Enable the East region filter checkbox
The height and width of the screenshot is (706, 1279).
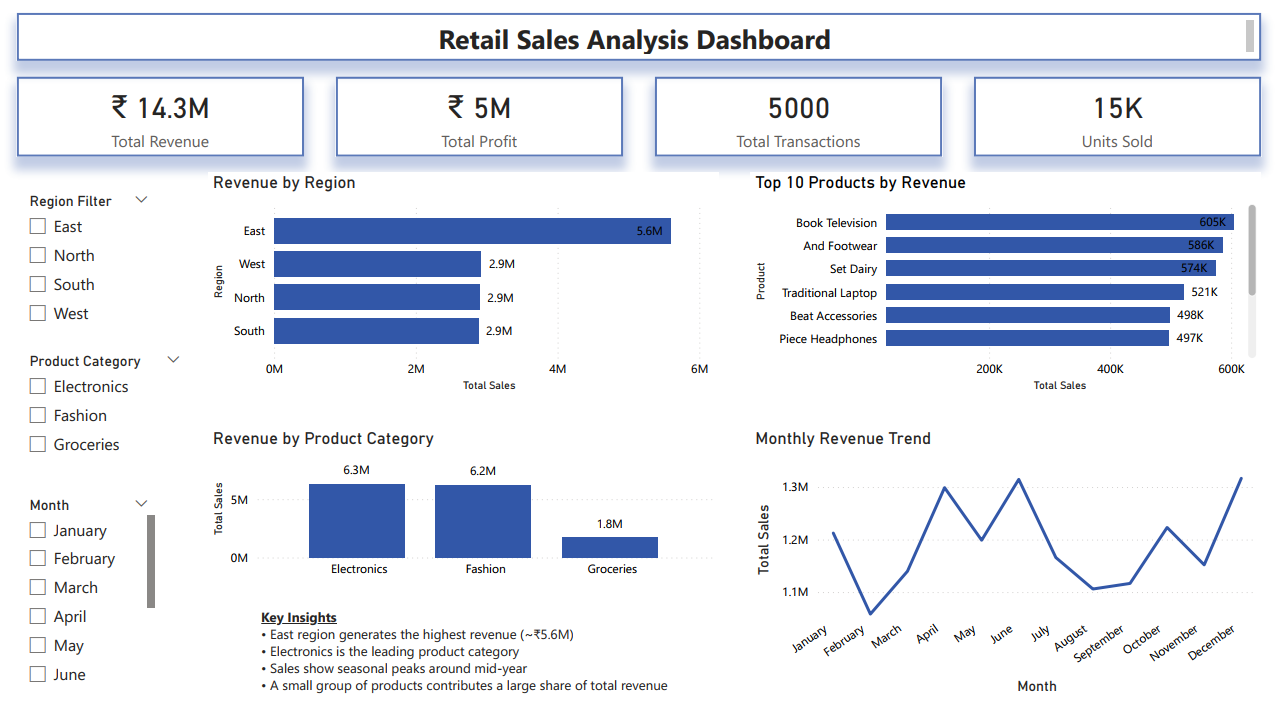[x=36, y=226]
